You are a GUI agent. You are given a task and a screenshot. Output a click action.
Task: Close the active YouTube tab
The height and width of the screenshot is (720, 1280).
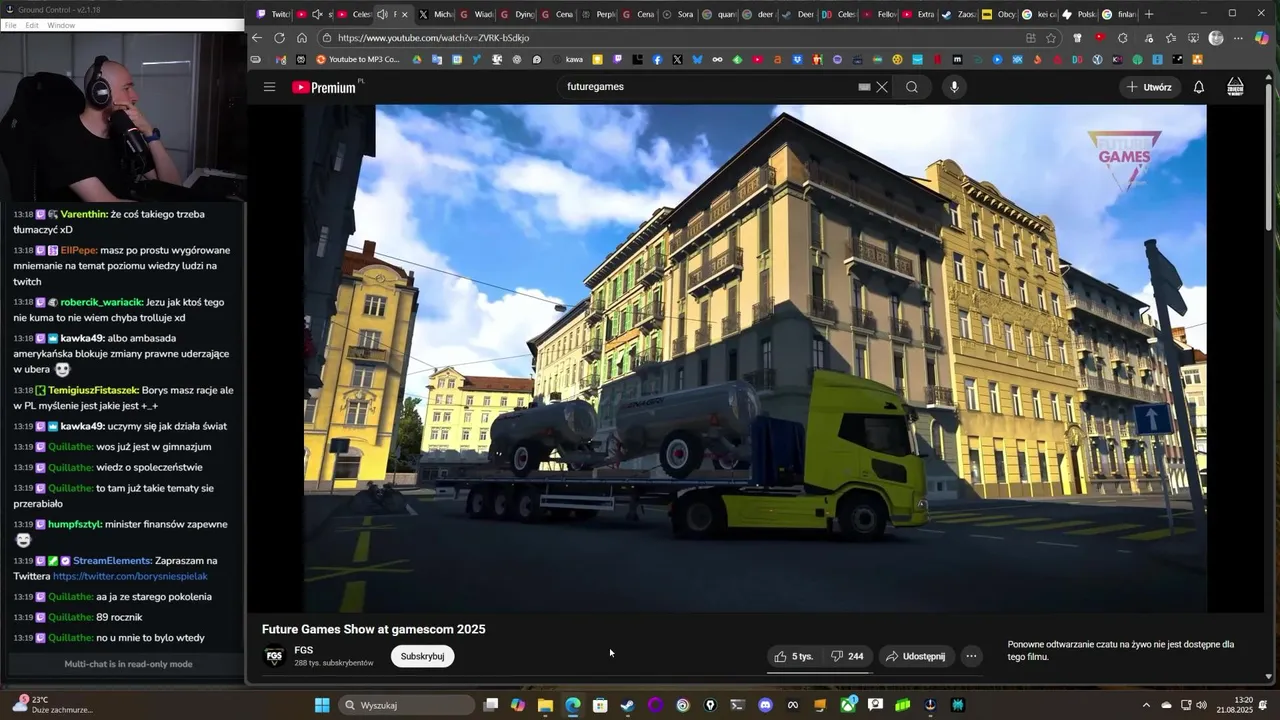click(406, 14)
